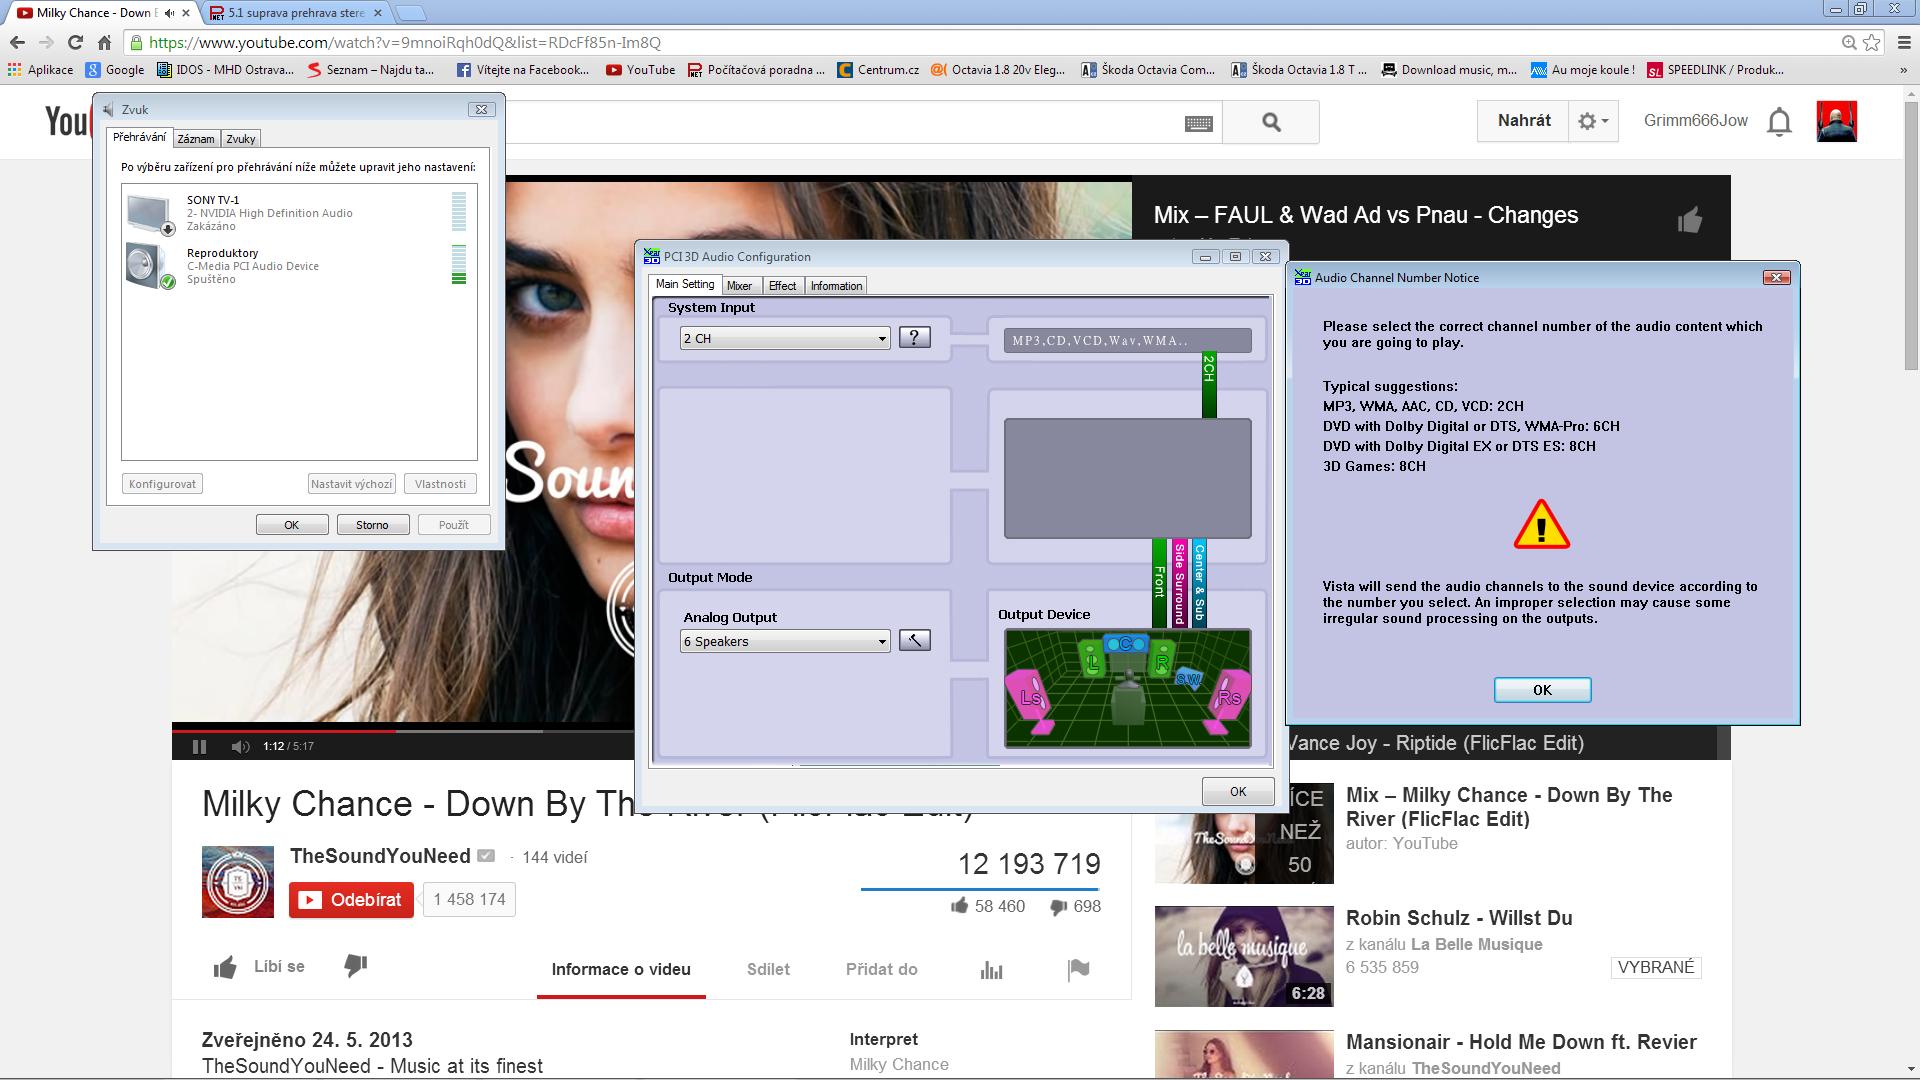Click the question mark help button

[914, 337]
